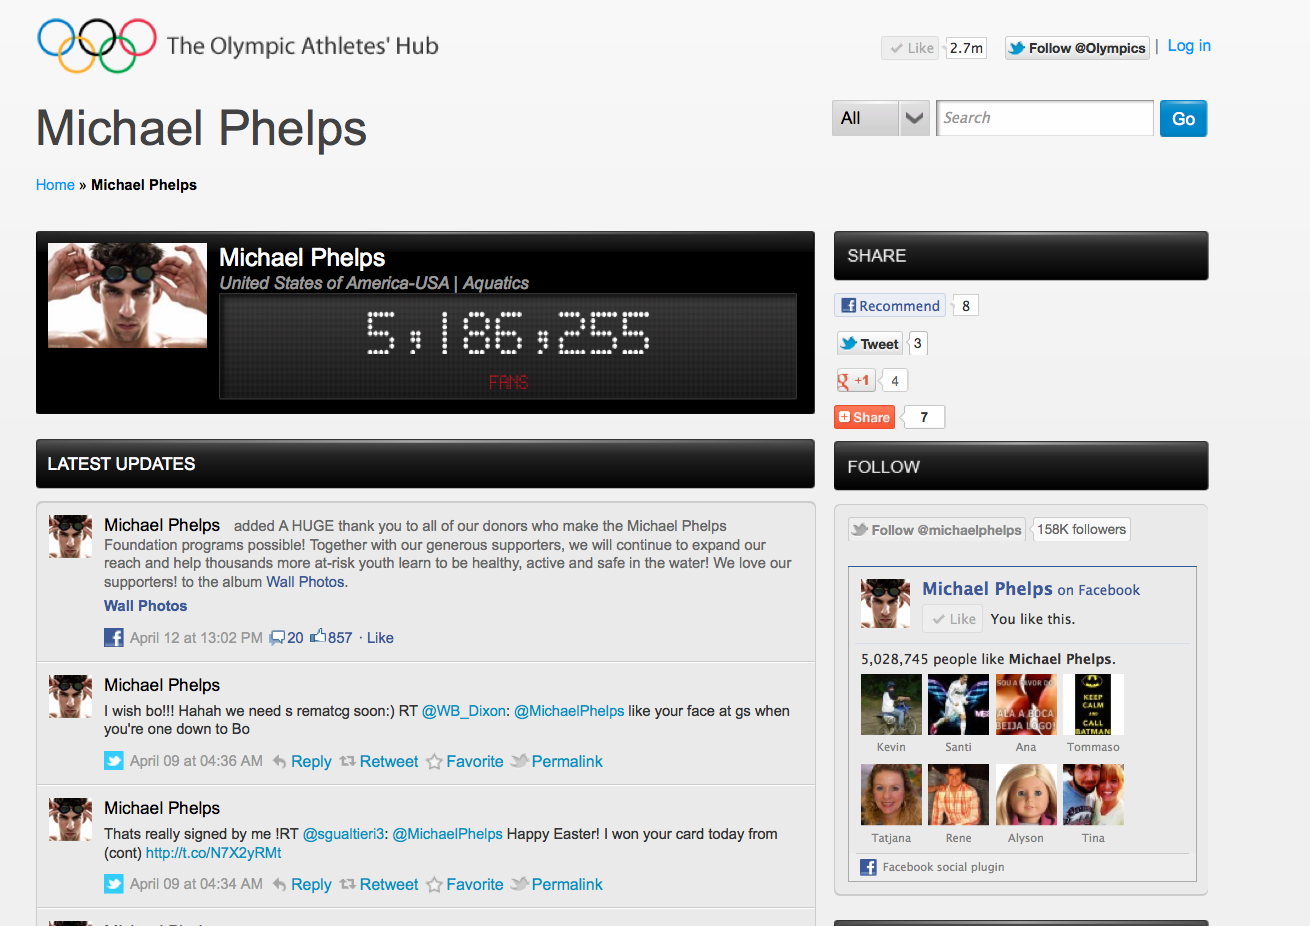The image size is (1310, 926).
Task: Retweet the 04:34 AM tweet
Action: [379, 885]
